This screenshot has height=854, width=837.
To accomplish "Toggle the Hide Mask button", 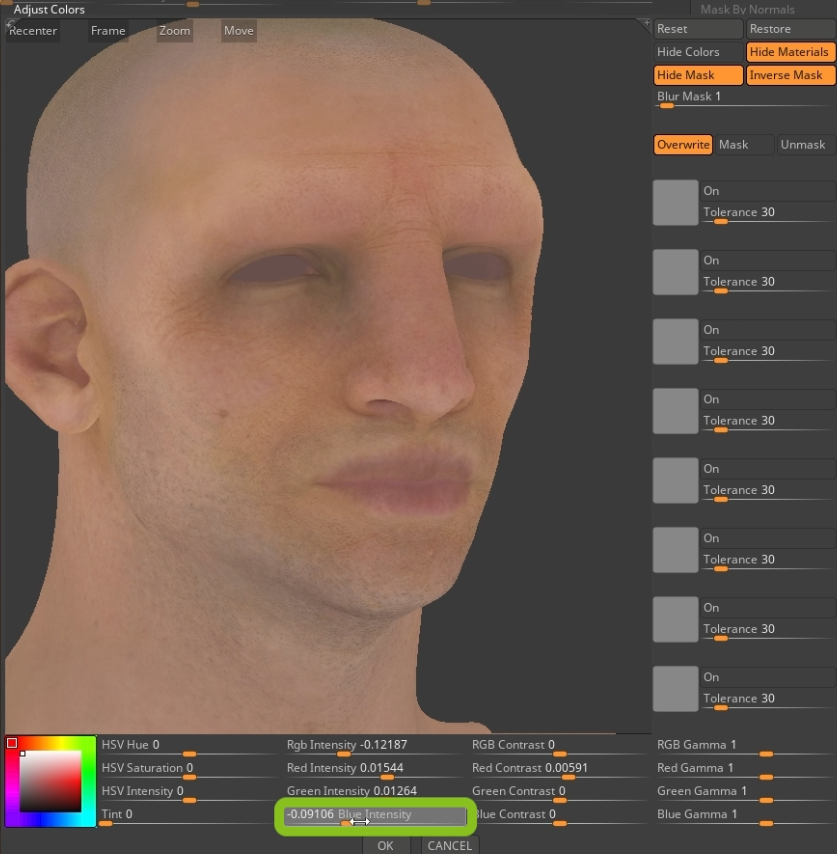I will coord(698,75).
